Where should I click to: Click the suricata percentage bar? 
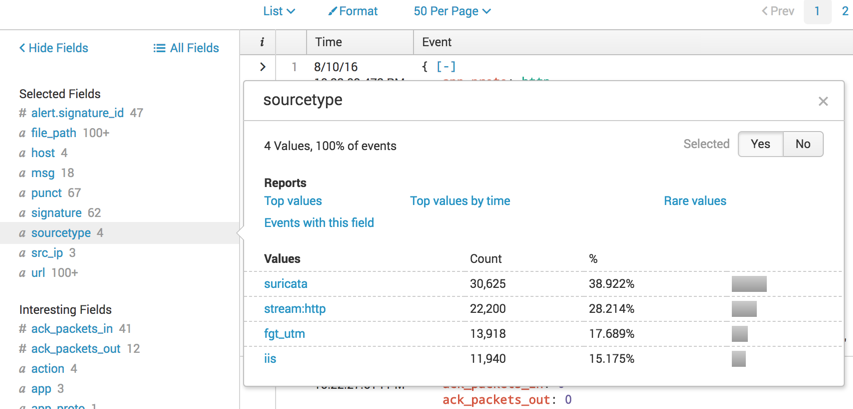click(749, 284)
